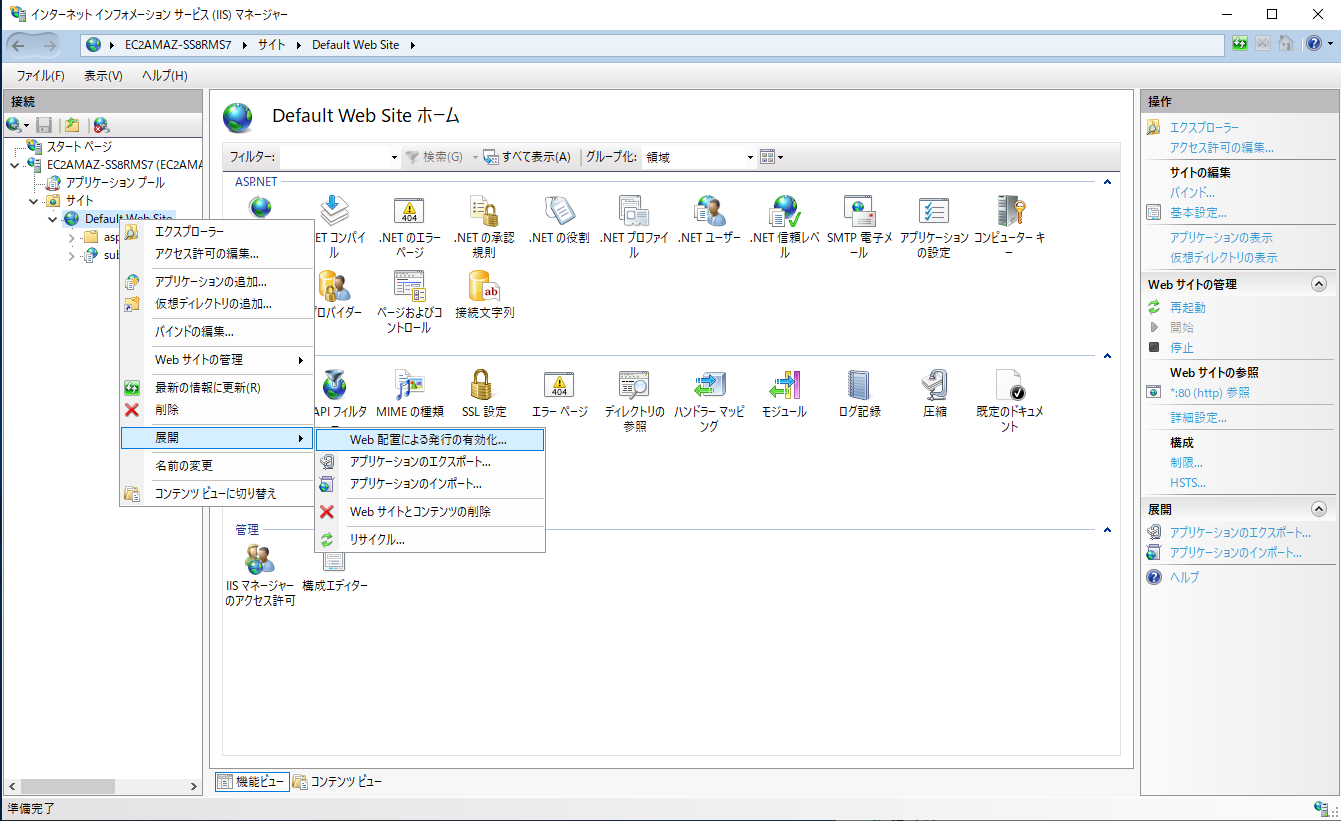Image resolution: width=1341 pixels, height=821 pixels.
Task: Select スタート ページ in the tree
Action: click(x=79, y=146)
